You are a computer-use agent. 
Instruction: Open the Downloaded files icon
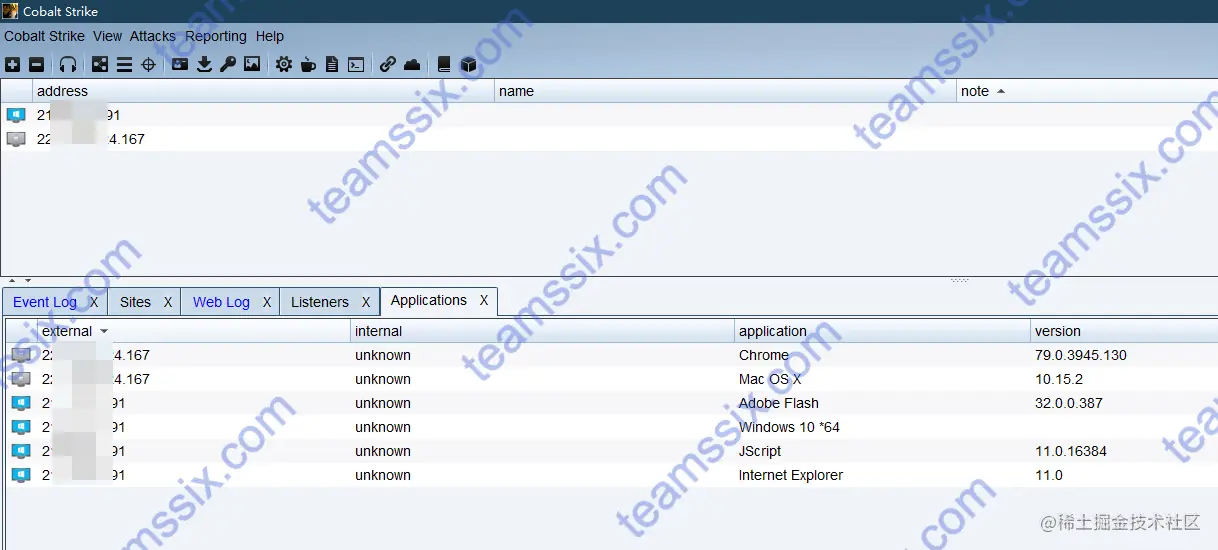pos(204,64)
